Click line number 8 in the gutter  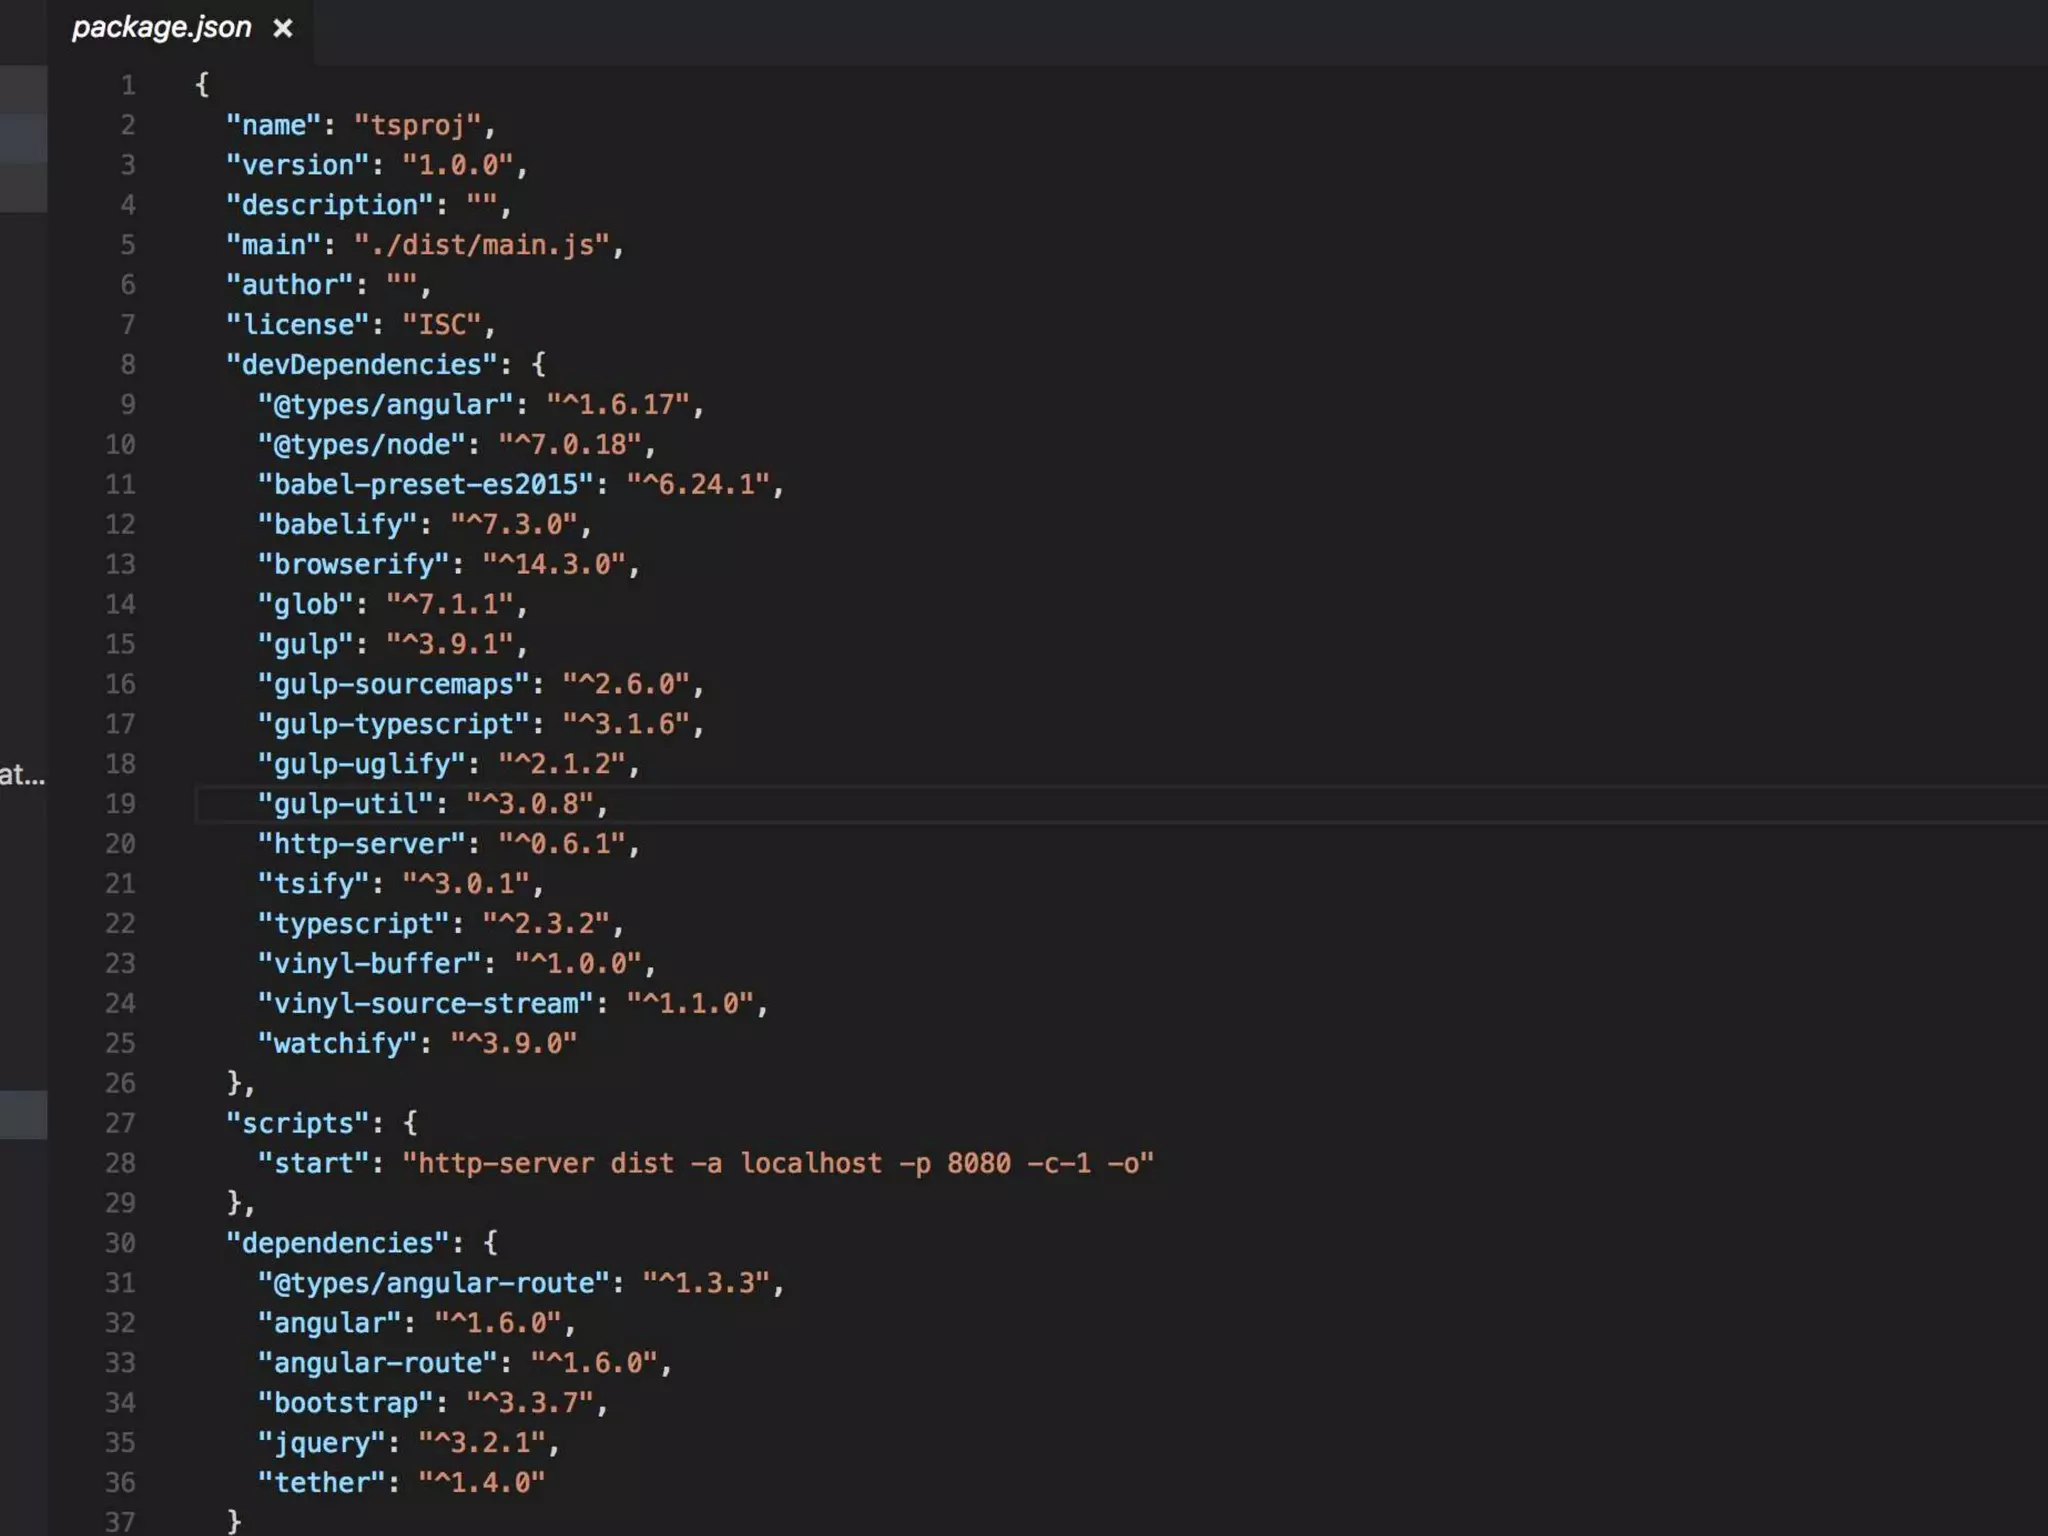128,365
